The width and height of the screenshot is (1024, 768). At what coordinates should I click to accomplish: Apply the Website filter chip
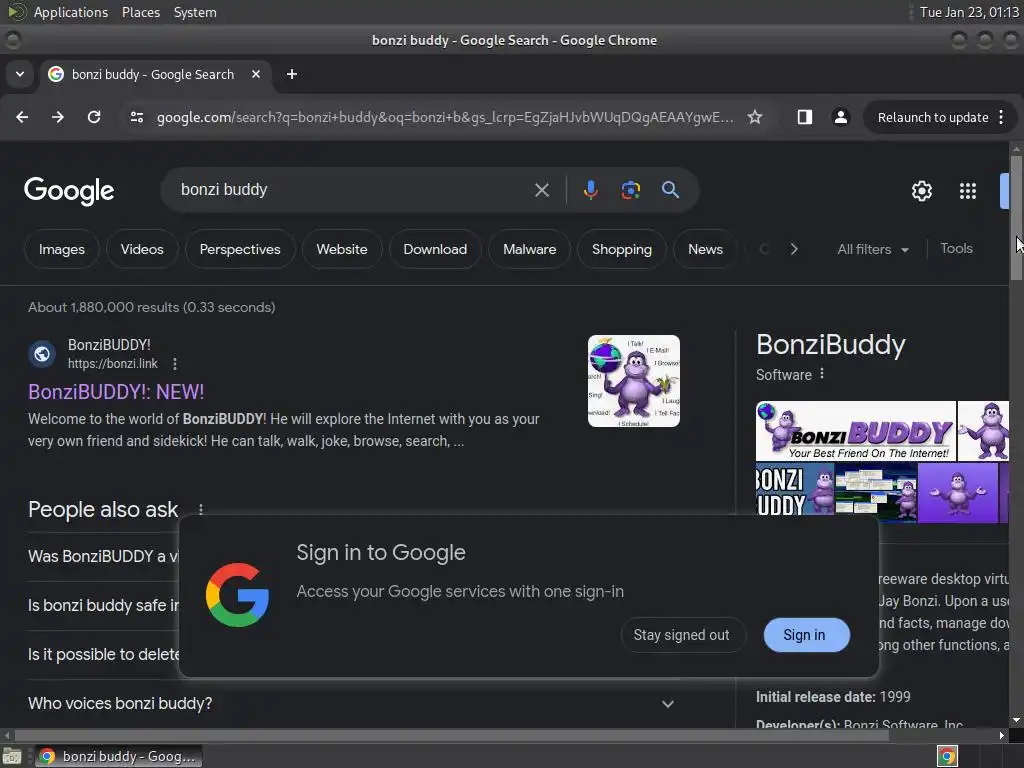point(342,249)
